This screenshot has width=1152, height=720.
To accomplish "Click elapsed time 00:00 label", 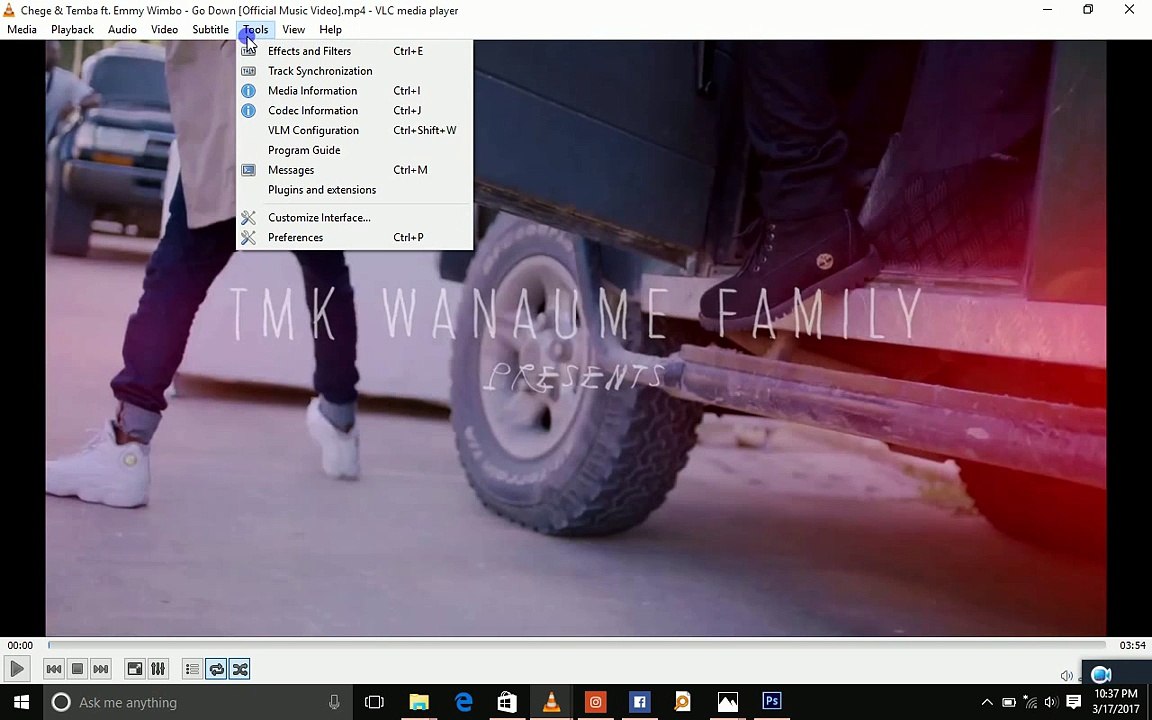I will 20,646.
